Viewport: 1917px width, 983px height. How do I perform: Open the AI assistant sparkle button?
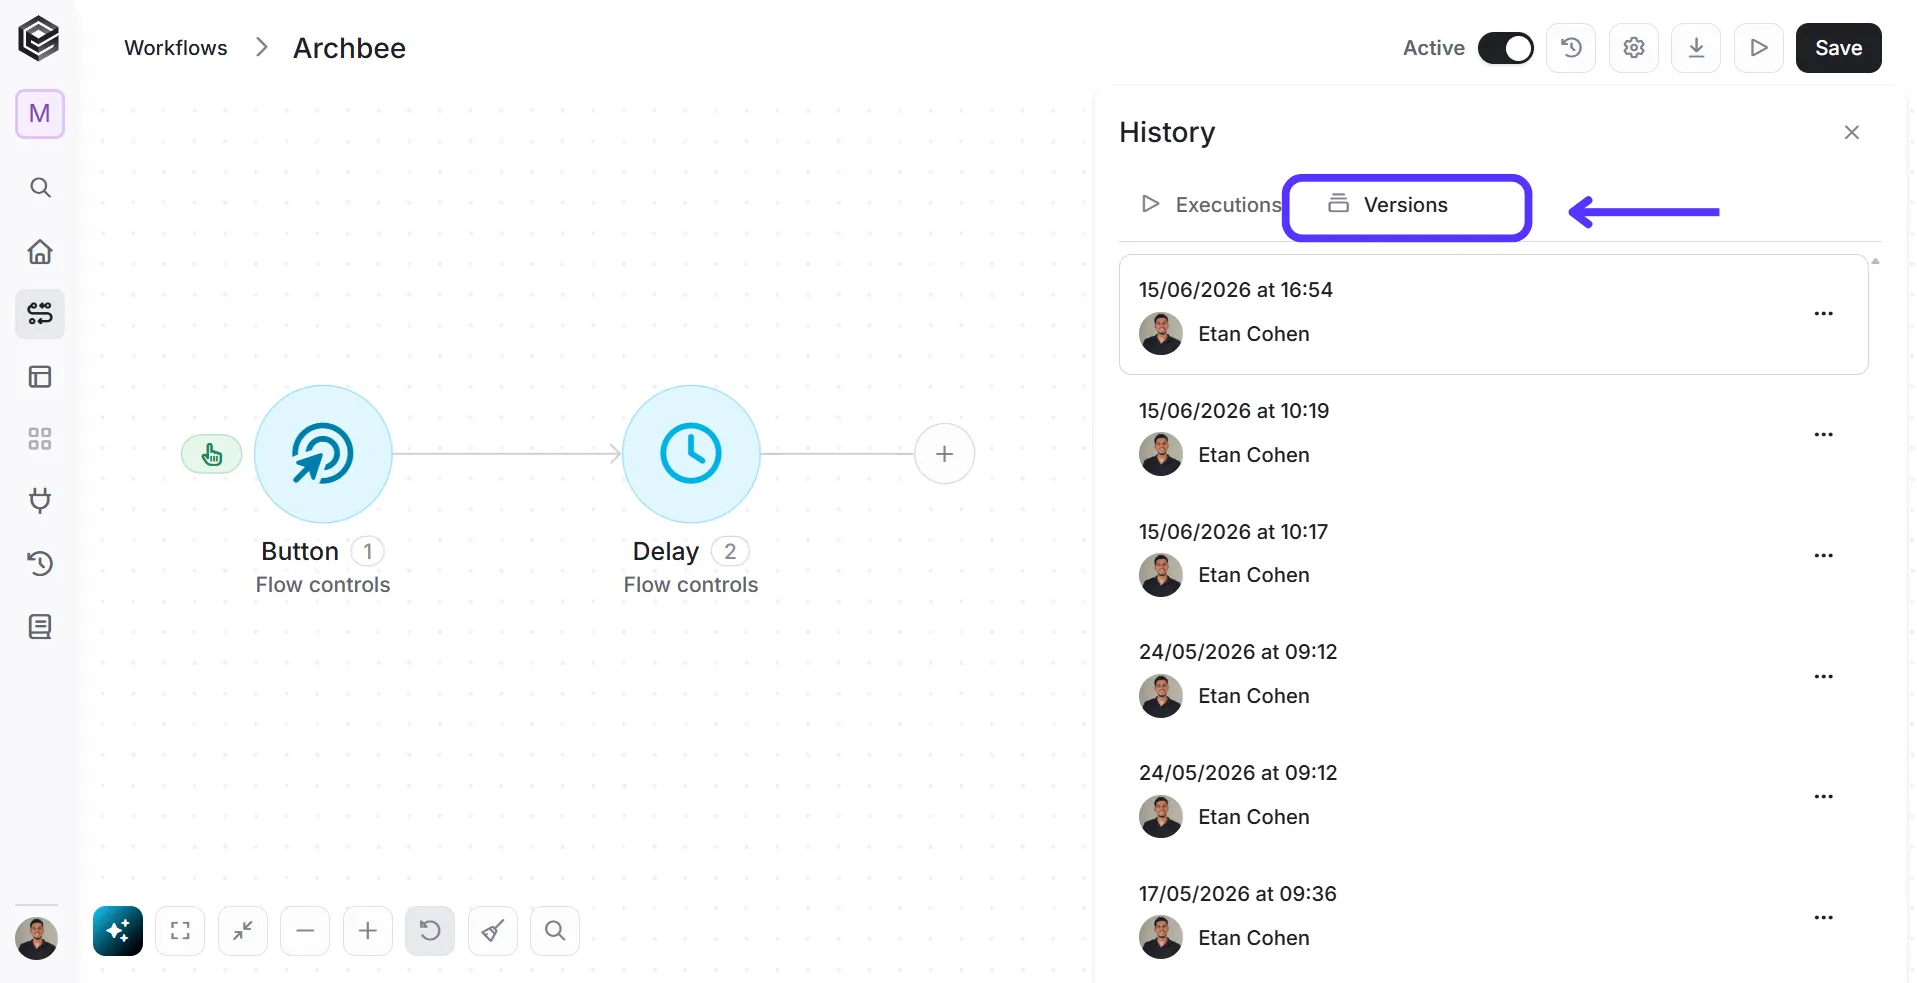pos(118,931)
